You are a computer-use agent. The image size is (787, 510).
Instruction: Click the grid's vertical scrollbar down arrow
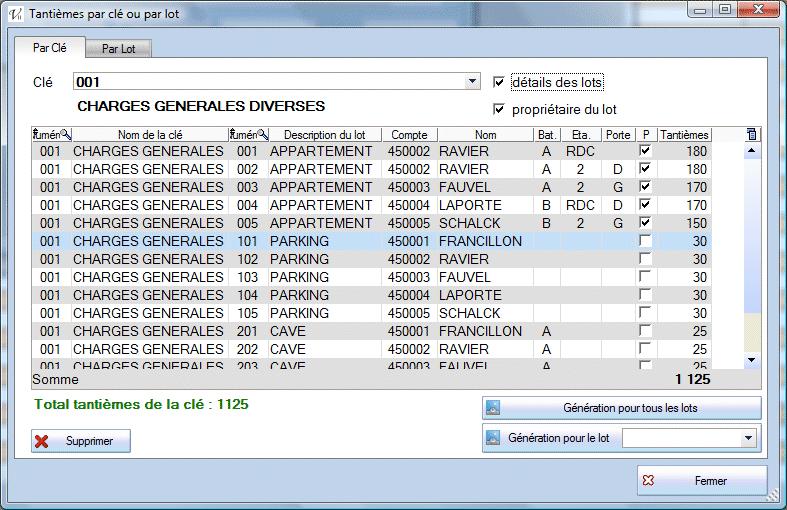point(752,359)
